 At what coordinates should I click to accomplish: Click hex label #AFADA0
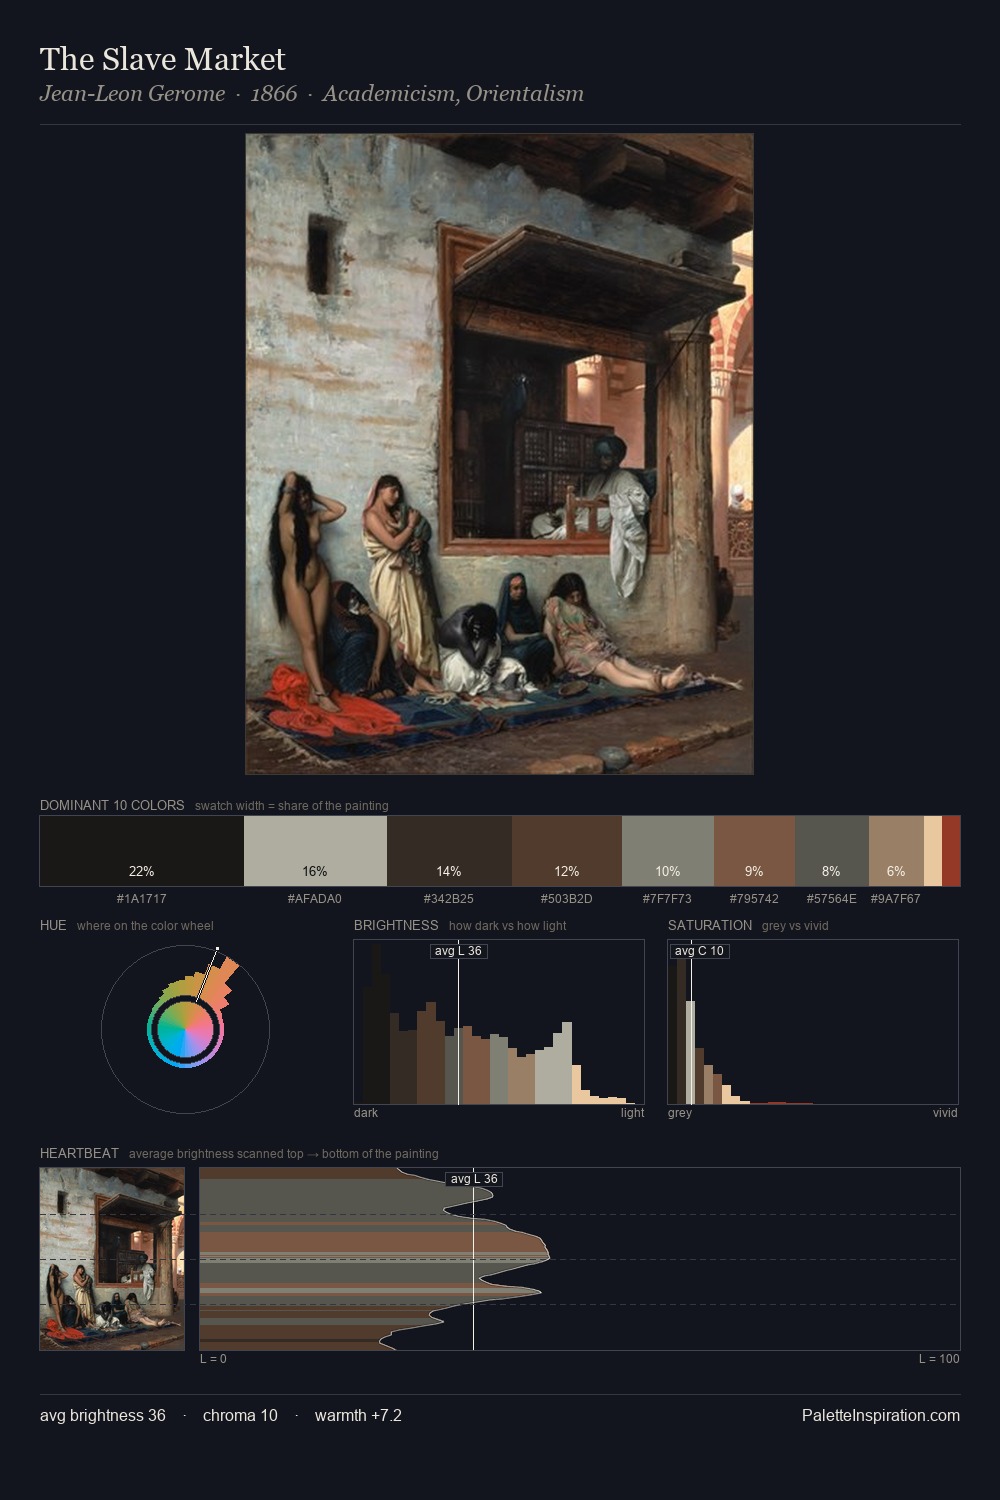315,899
